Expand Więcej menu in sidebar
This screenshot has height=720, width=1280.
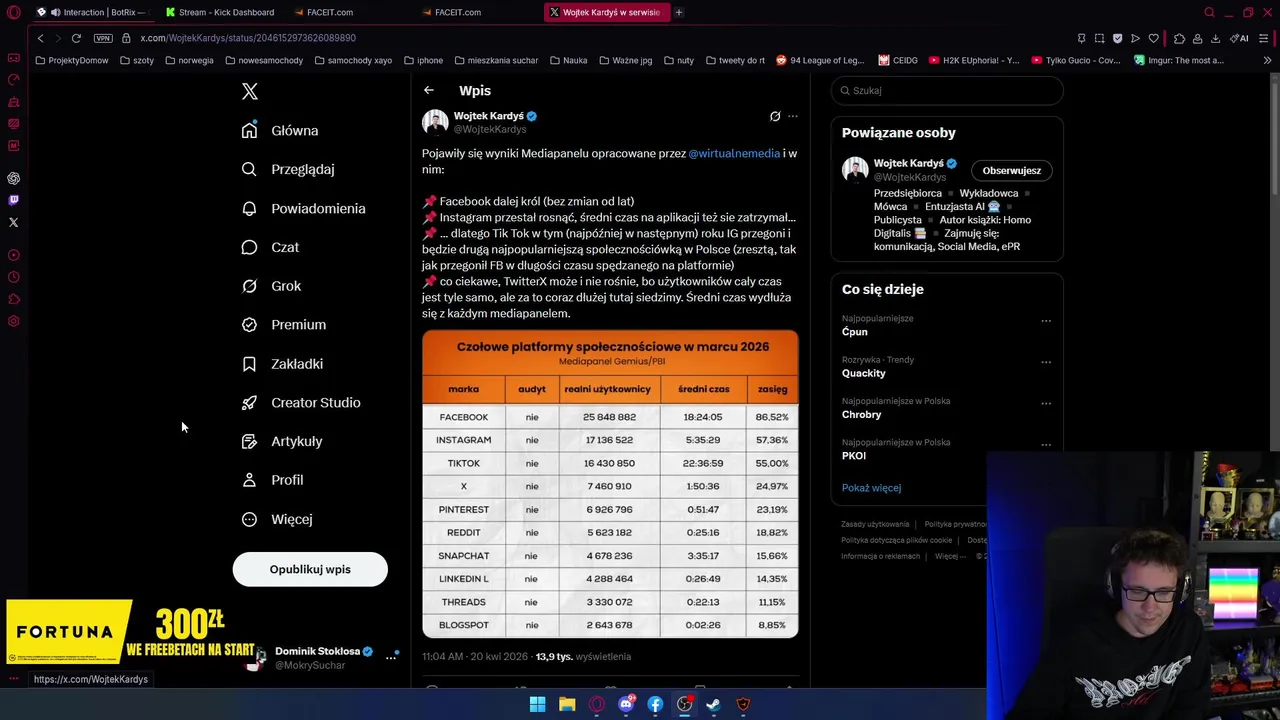click(277, 519)
